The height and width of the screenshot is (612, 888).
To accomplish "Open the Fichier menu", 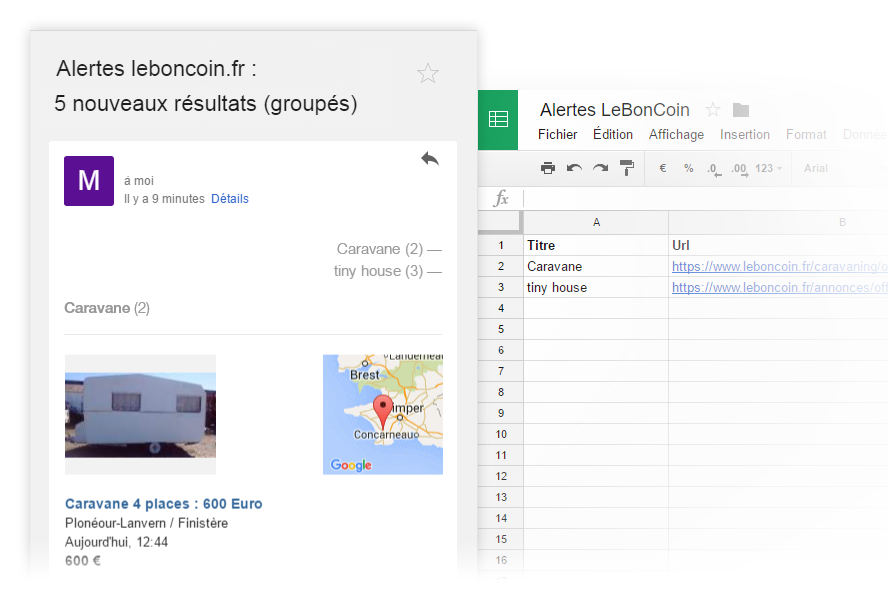I will [x=558, y=135].
